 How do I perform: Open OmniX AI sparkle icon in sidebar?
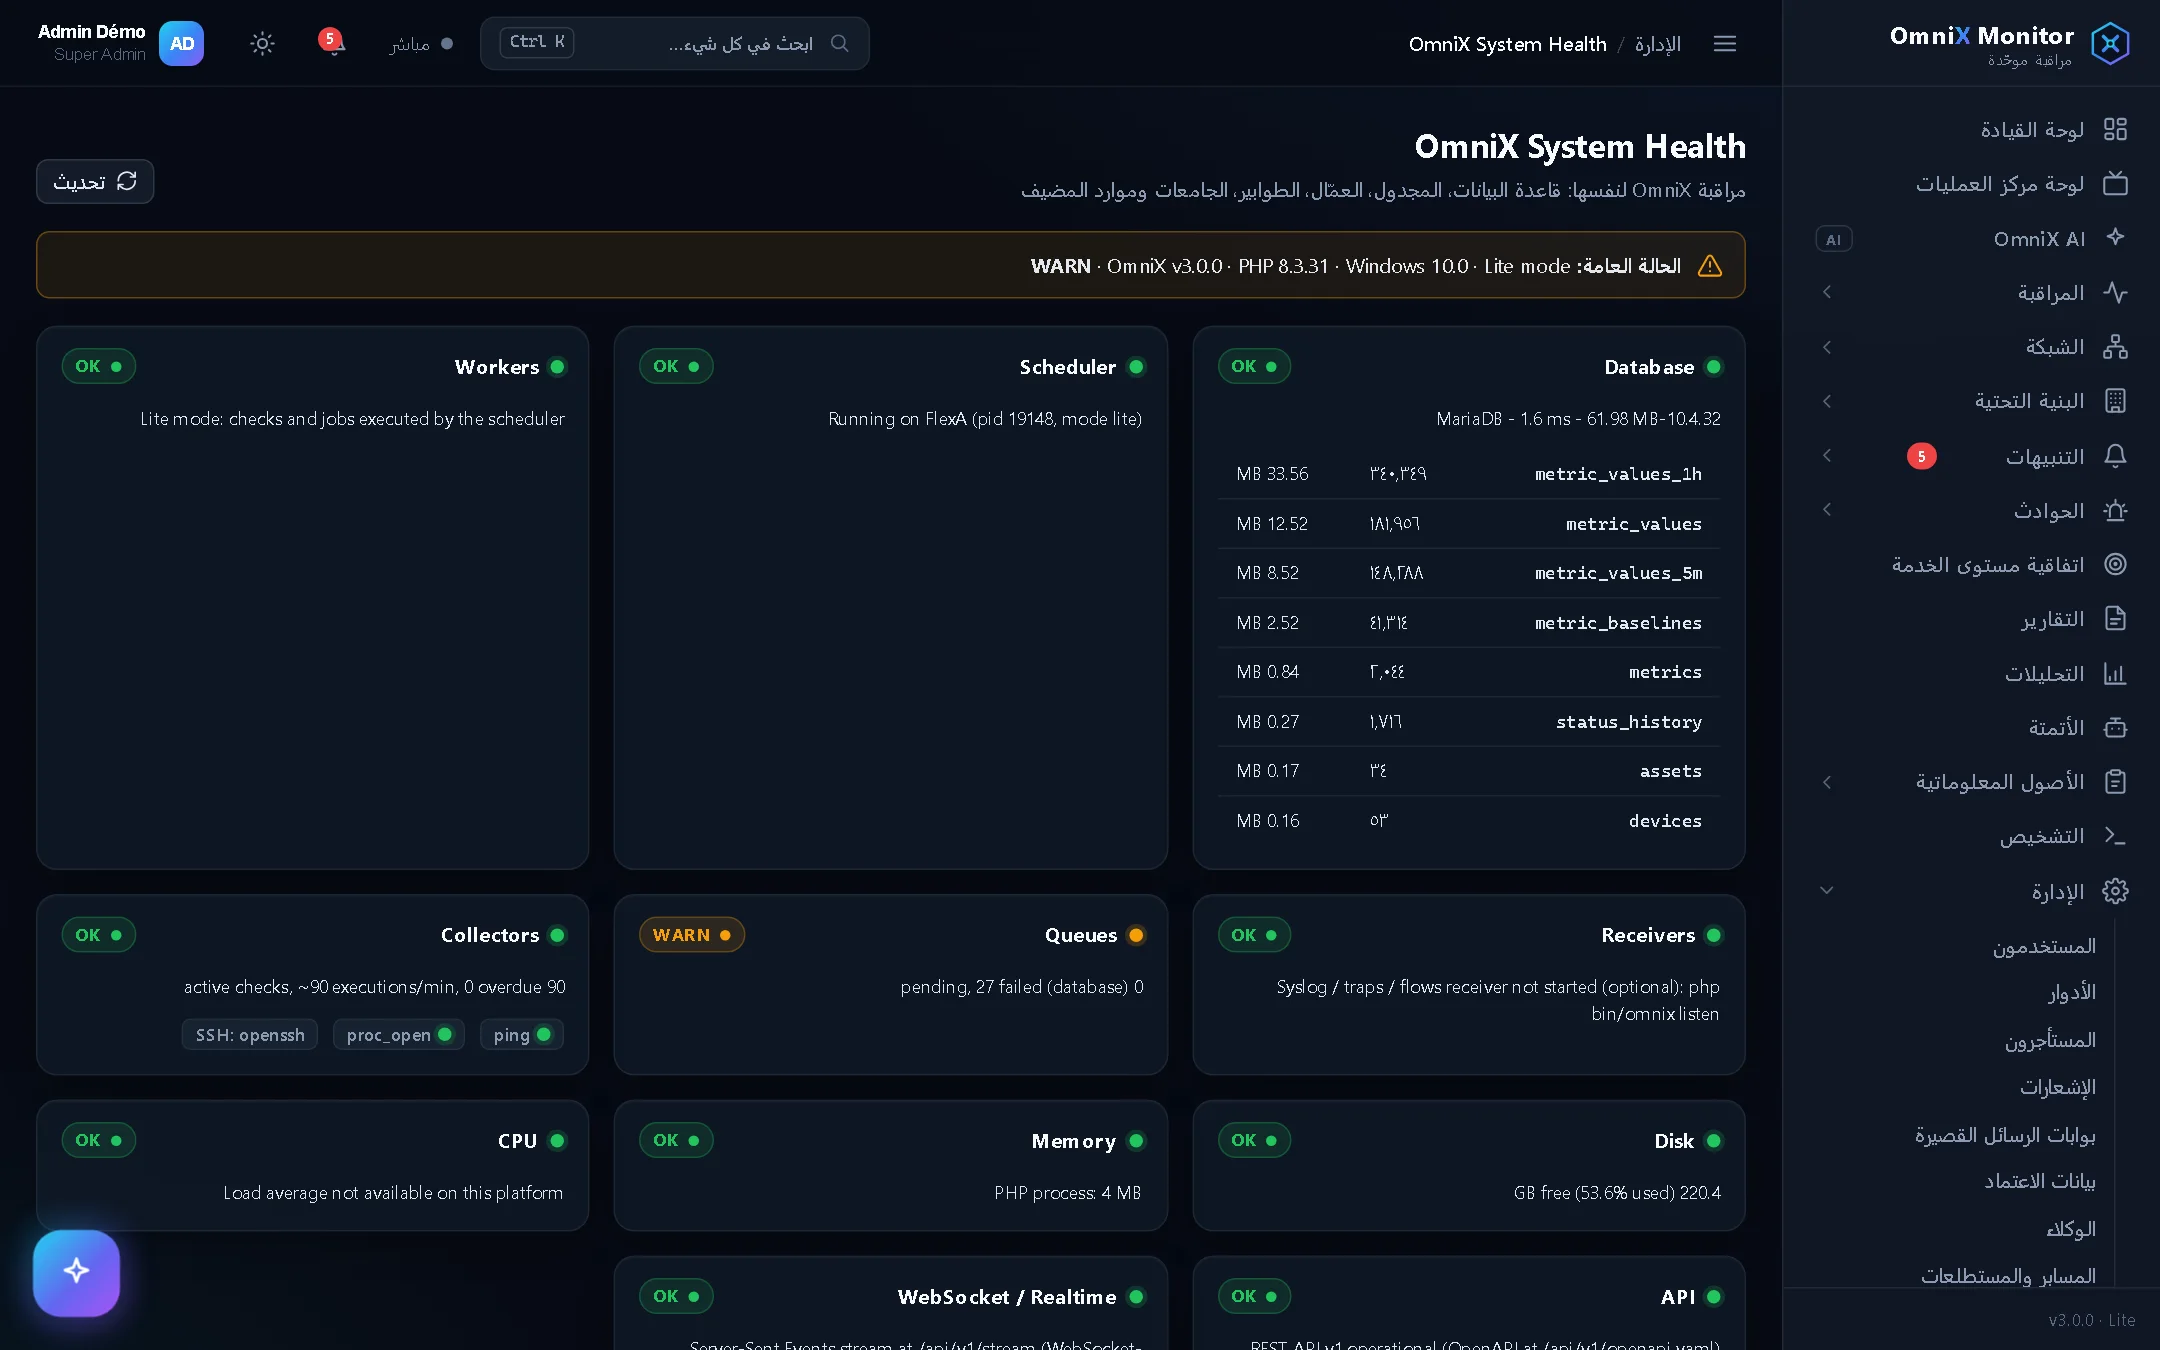pos(2115,238)
